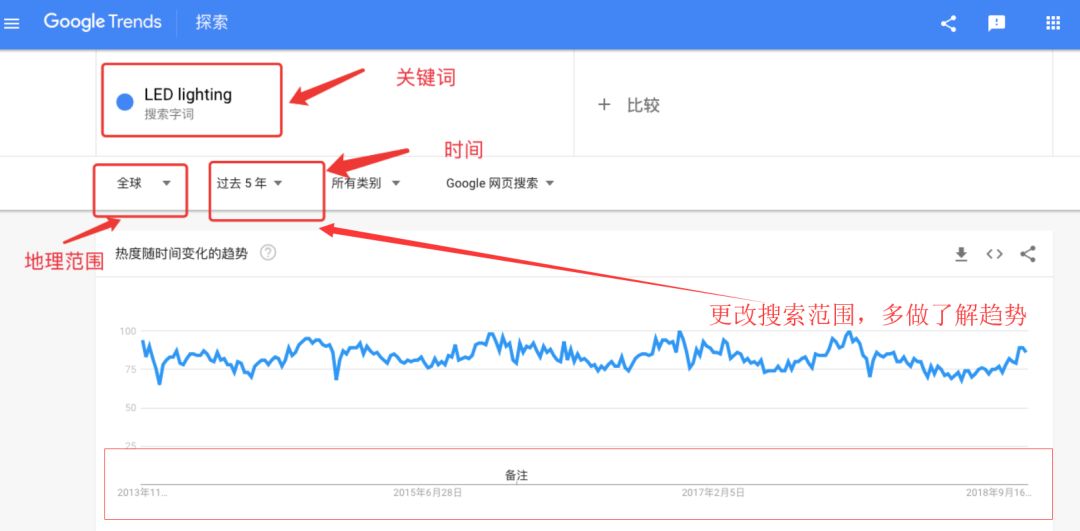Open the send feedback icon

[996, 23]
